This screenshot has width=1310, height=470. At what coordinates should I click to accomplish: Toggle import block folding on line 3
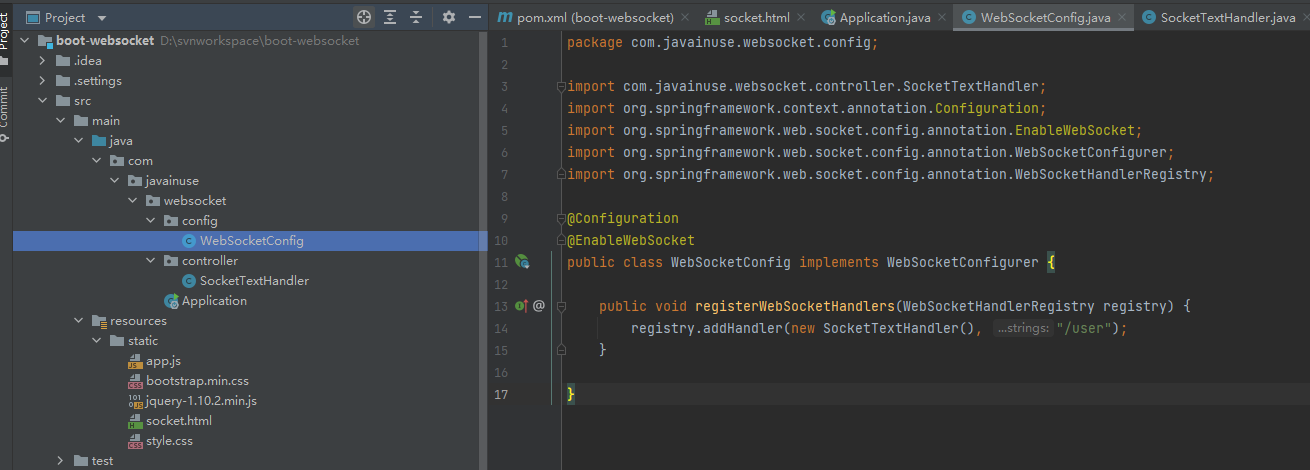(x=561, y=87)
